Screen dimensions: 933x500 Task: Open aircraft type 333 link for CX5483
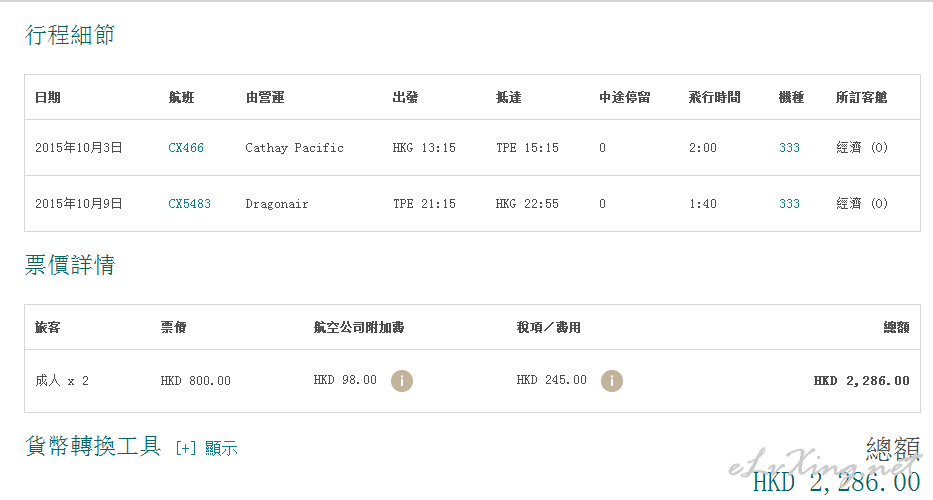(x=789, y=204)
